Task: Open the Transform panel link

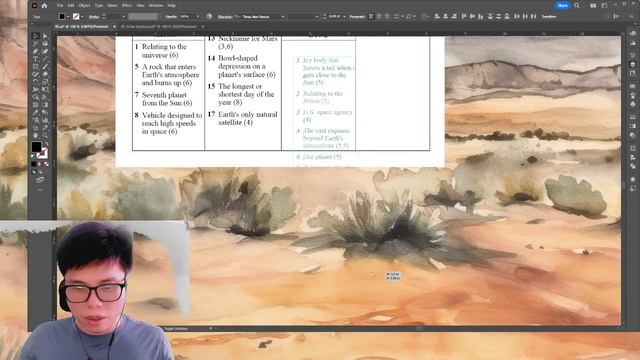Action: pos(549,17)
